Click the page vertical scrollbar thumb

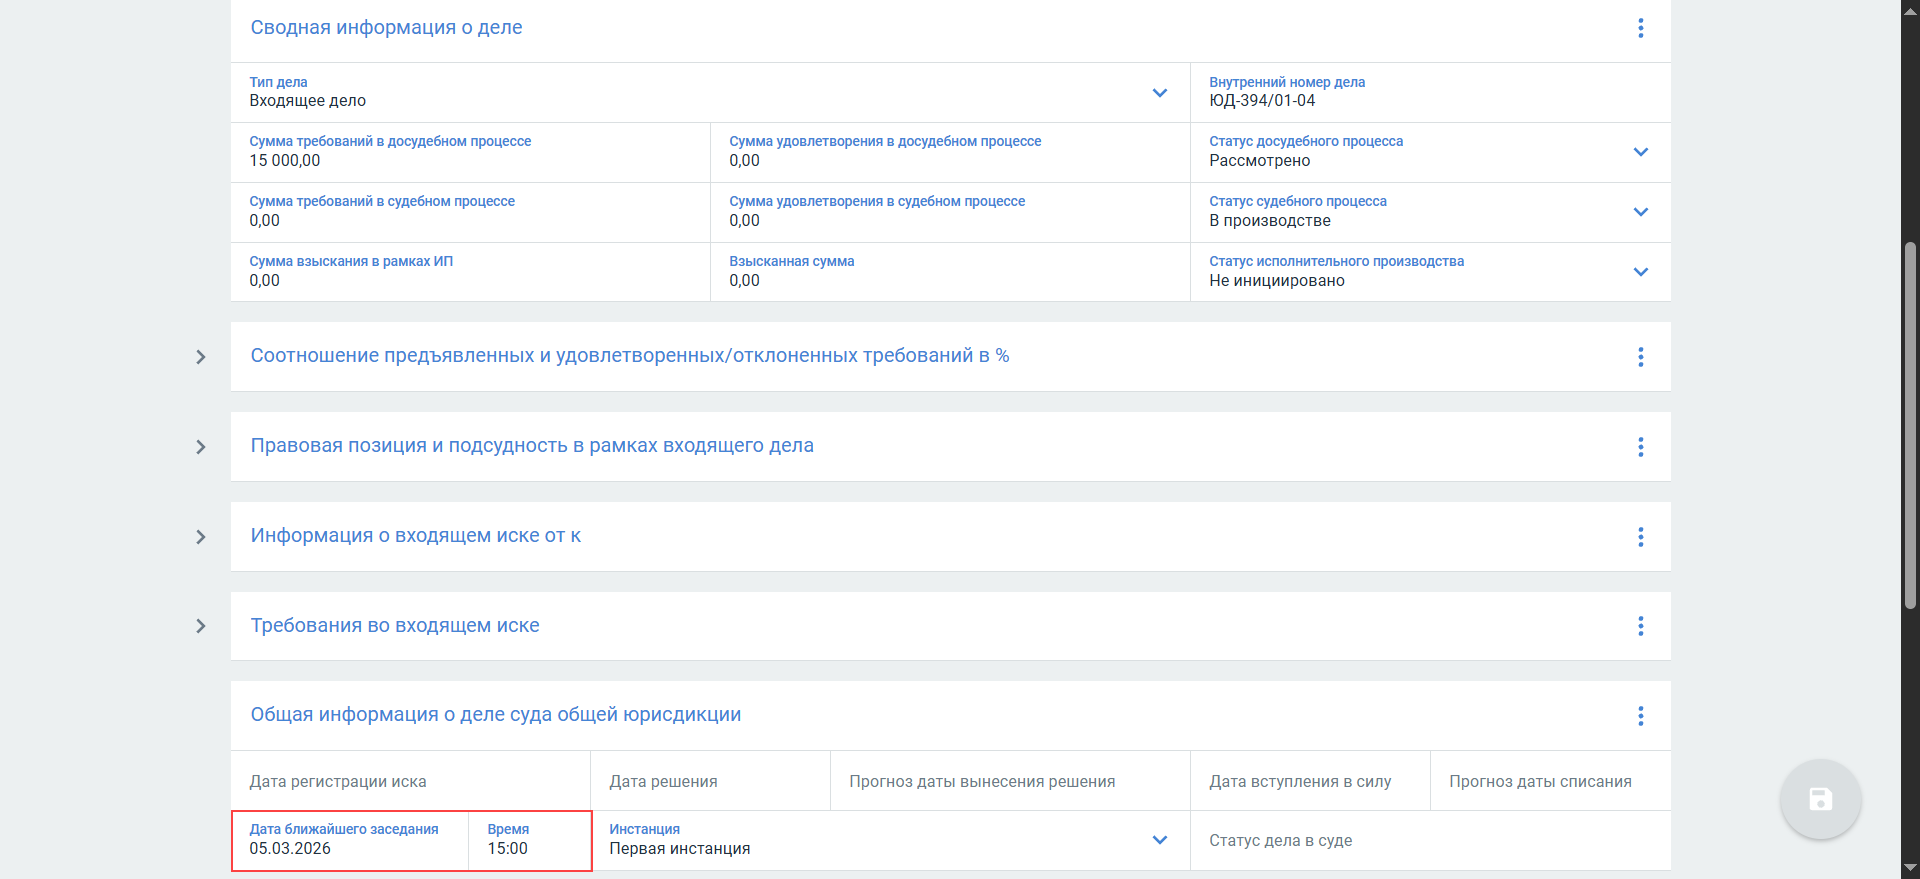coord(1910,425)
